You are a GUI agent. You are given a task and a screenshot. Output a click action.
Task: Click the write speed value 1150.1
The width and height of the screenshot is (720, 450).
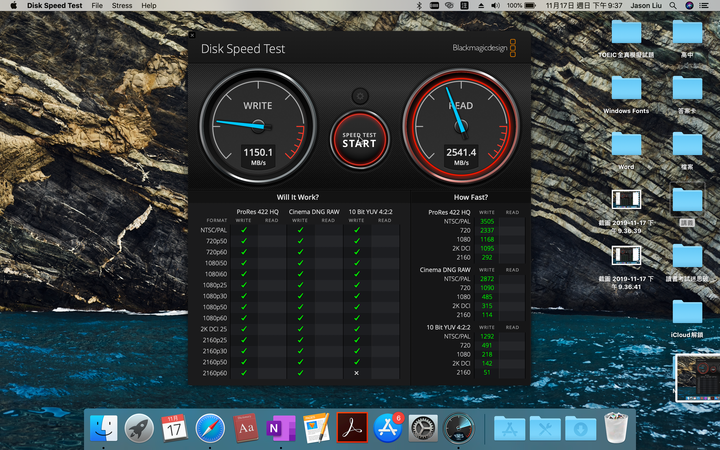(258, 152)
